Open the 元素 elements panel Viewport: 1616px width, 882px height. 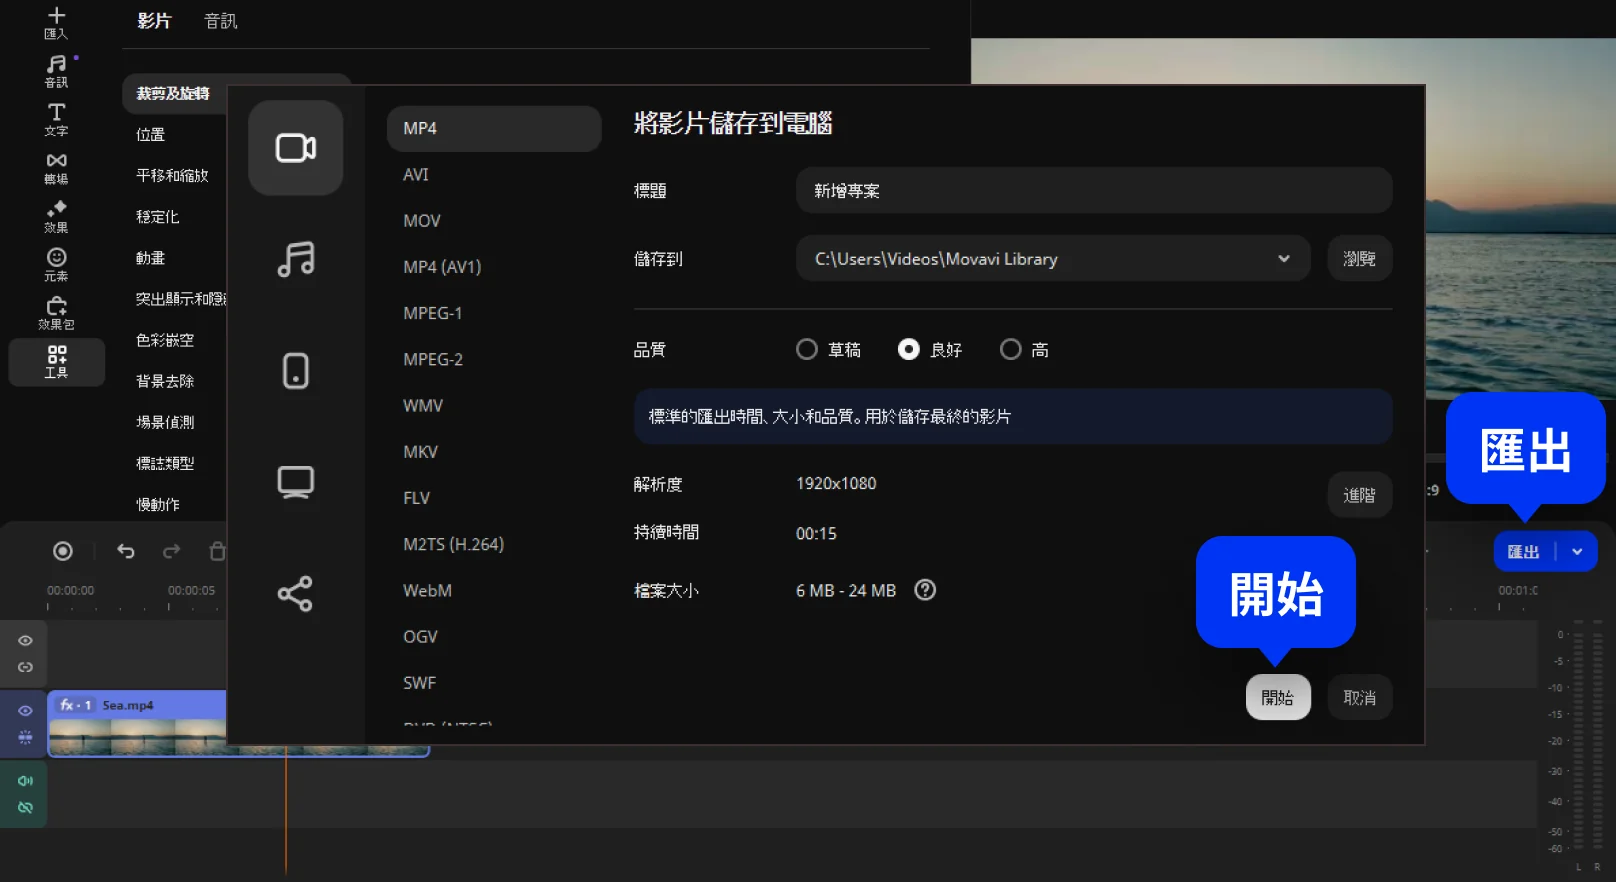point(56,265)
